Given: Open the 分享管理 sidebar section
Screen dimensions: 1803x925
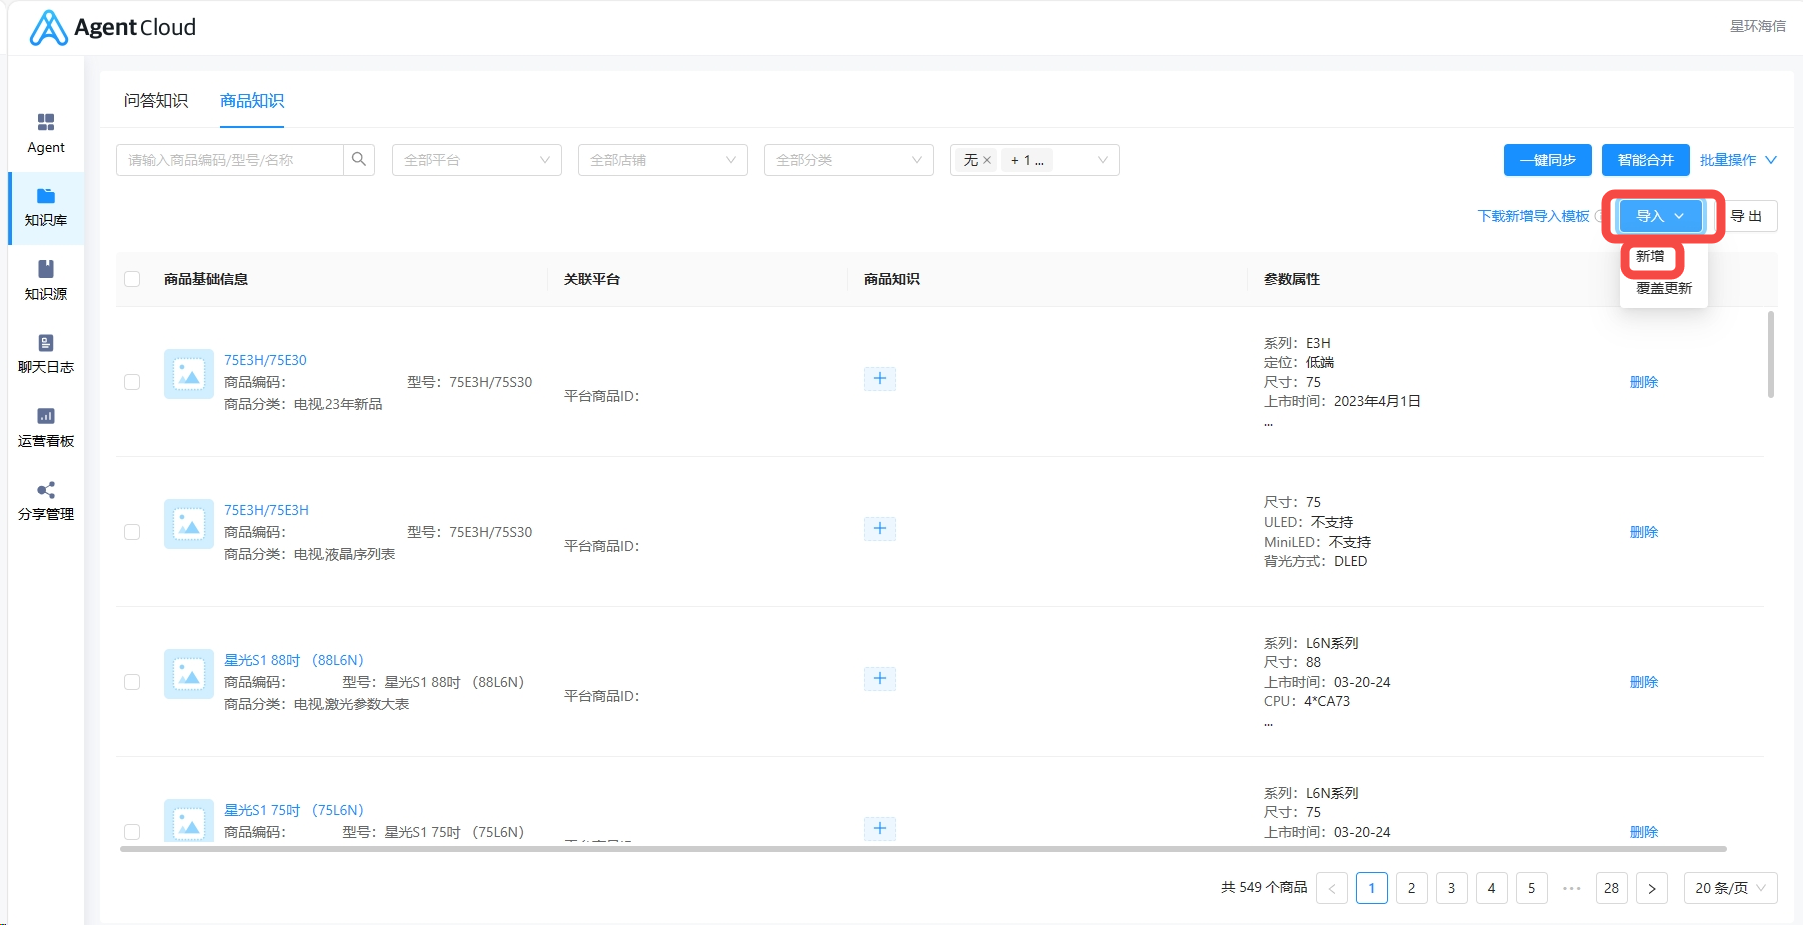Looking at the screenshot, I should 46,501.
